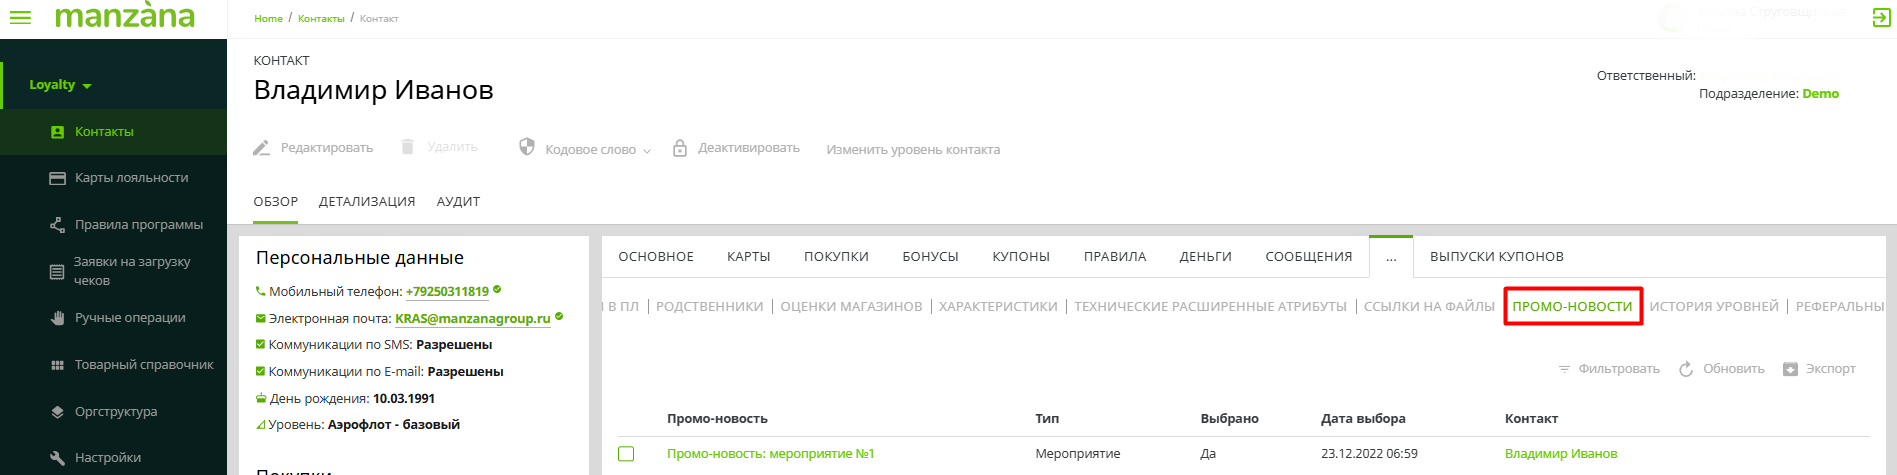Viewport: 1897px width, 475px height.
Task: Switch to the Детализация tab
Action: coord(366,202)
